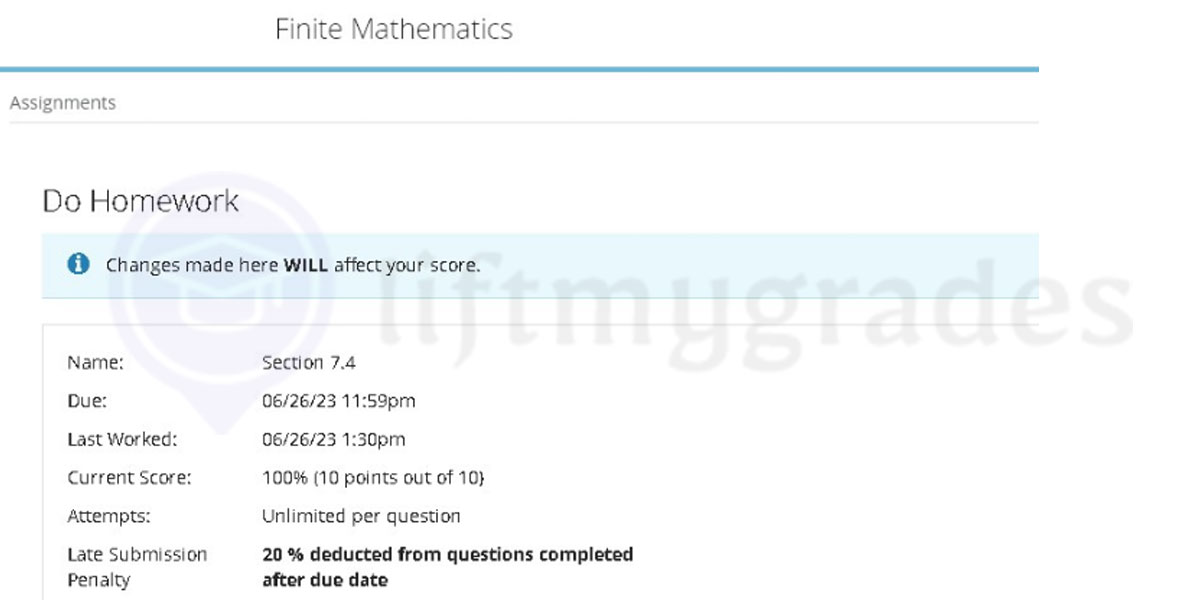1200x600 pixels.
Task: Click the bold WILL word in banner
Action: tap(306, 265)
